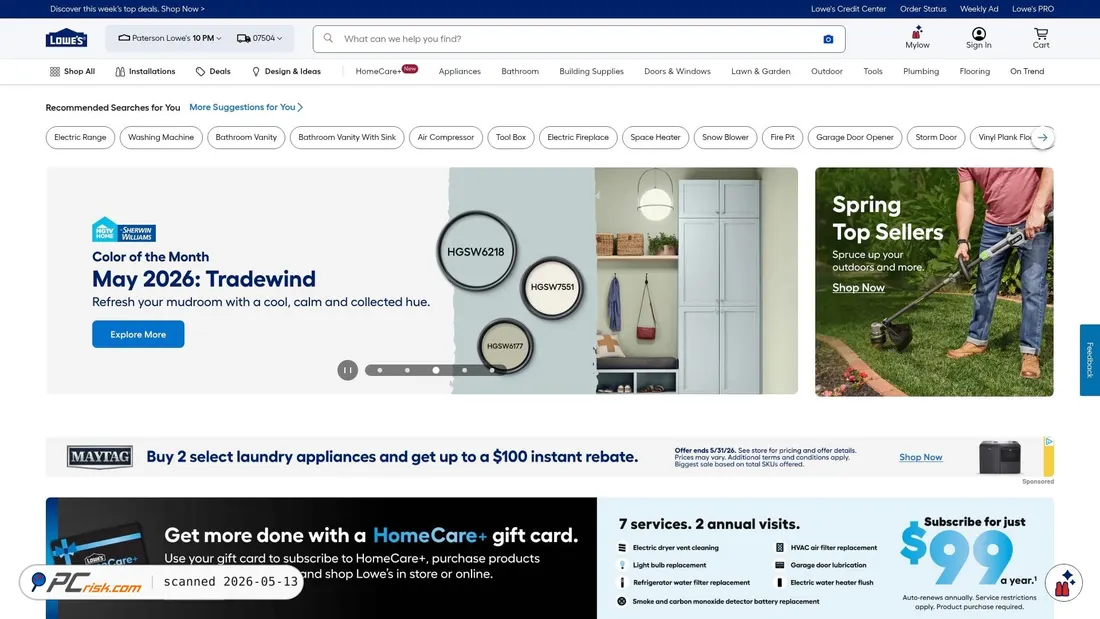This screenshot has height=619, width=1100.
Task: Select Bathroom Vanity chip
Action: 246,138
